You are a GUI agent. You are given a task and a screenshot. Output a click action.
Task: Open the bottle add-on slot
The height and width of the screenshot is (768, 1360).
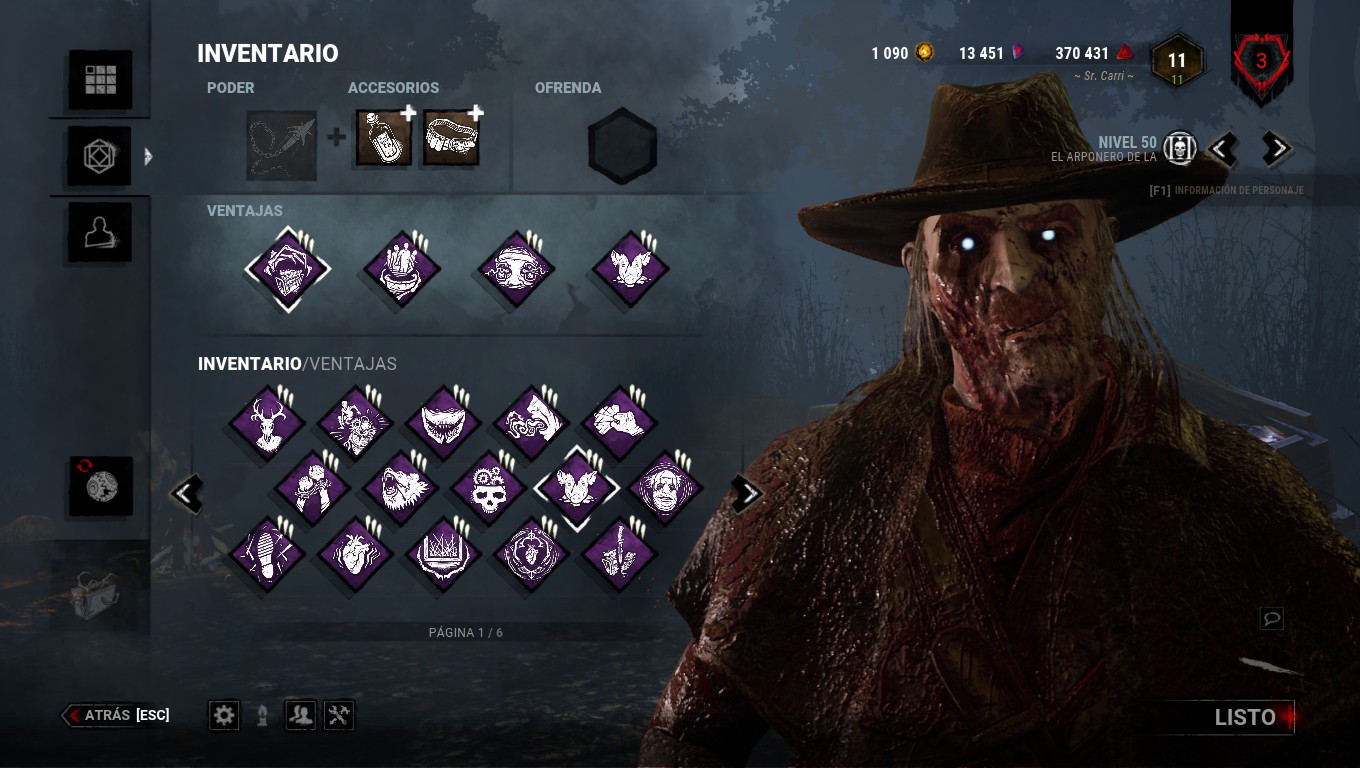(x=384, y=139)
